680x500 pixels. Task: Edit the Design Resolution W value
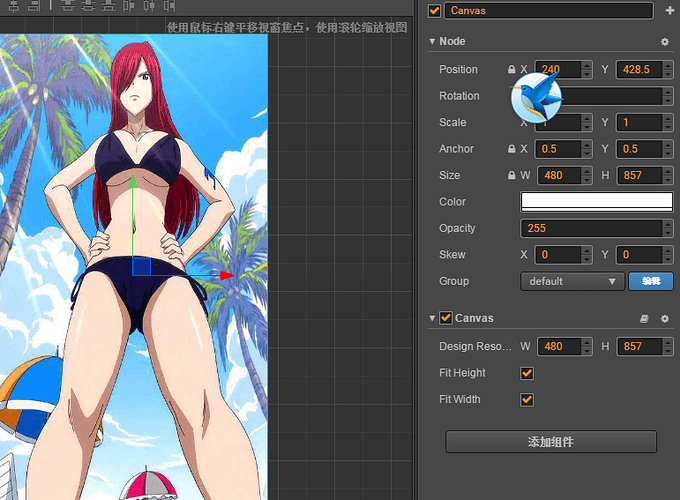(x=559, y=346)
